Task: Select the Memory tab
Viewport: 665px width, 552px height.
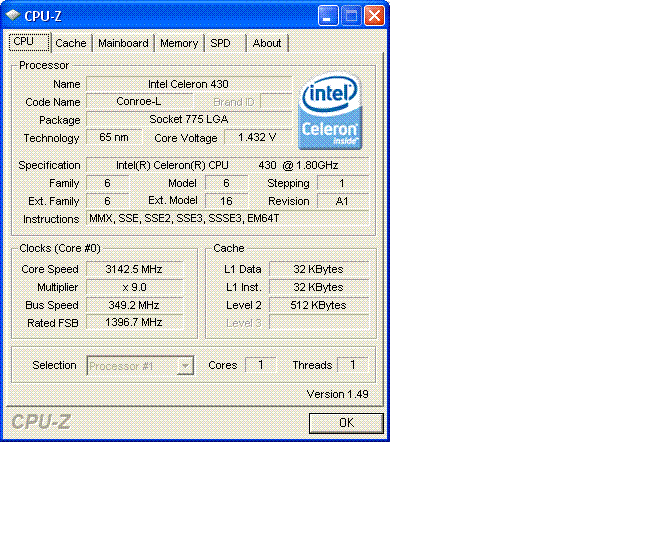Action: click(x=179, y=43)
